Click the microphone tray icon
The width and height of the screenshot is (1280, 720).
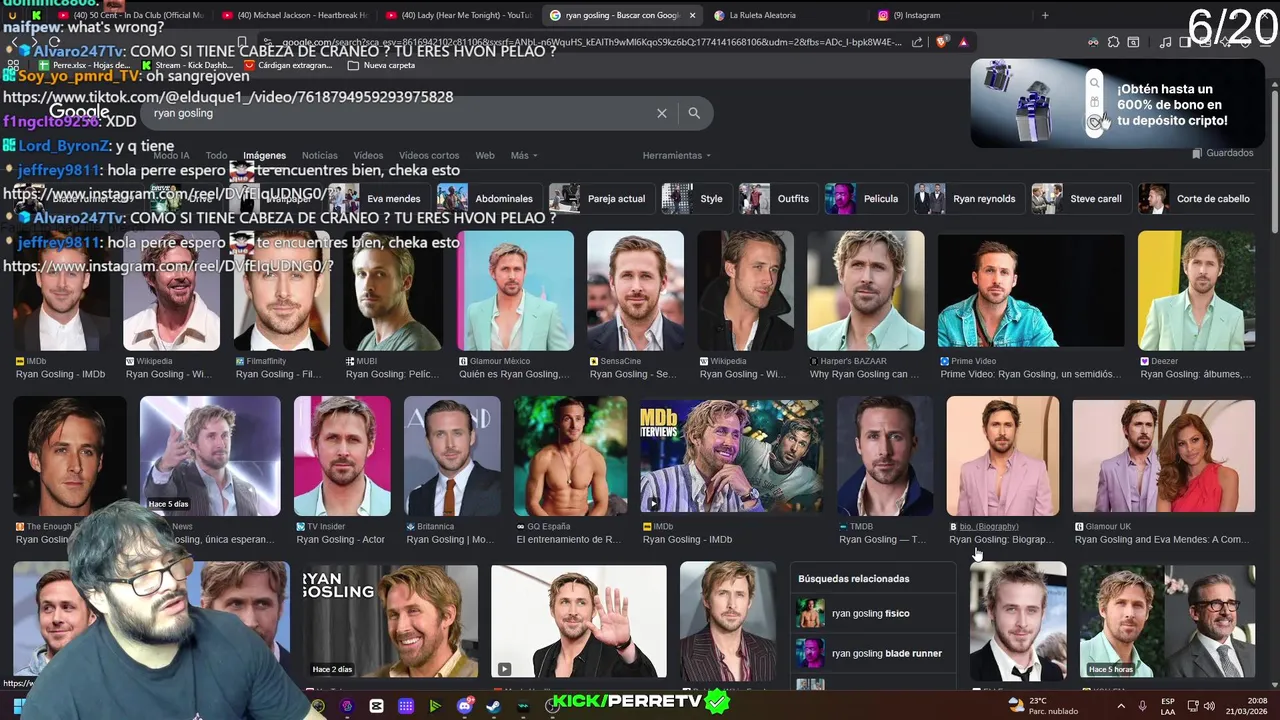click(1143, 706)
